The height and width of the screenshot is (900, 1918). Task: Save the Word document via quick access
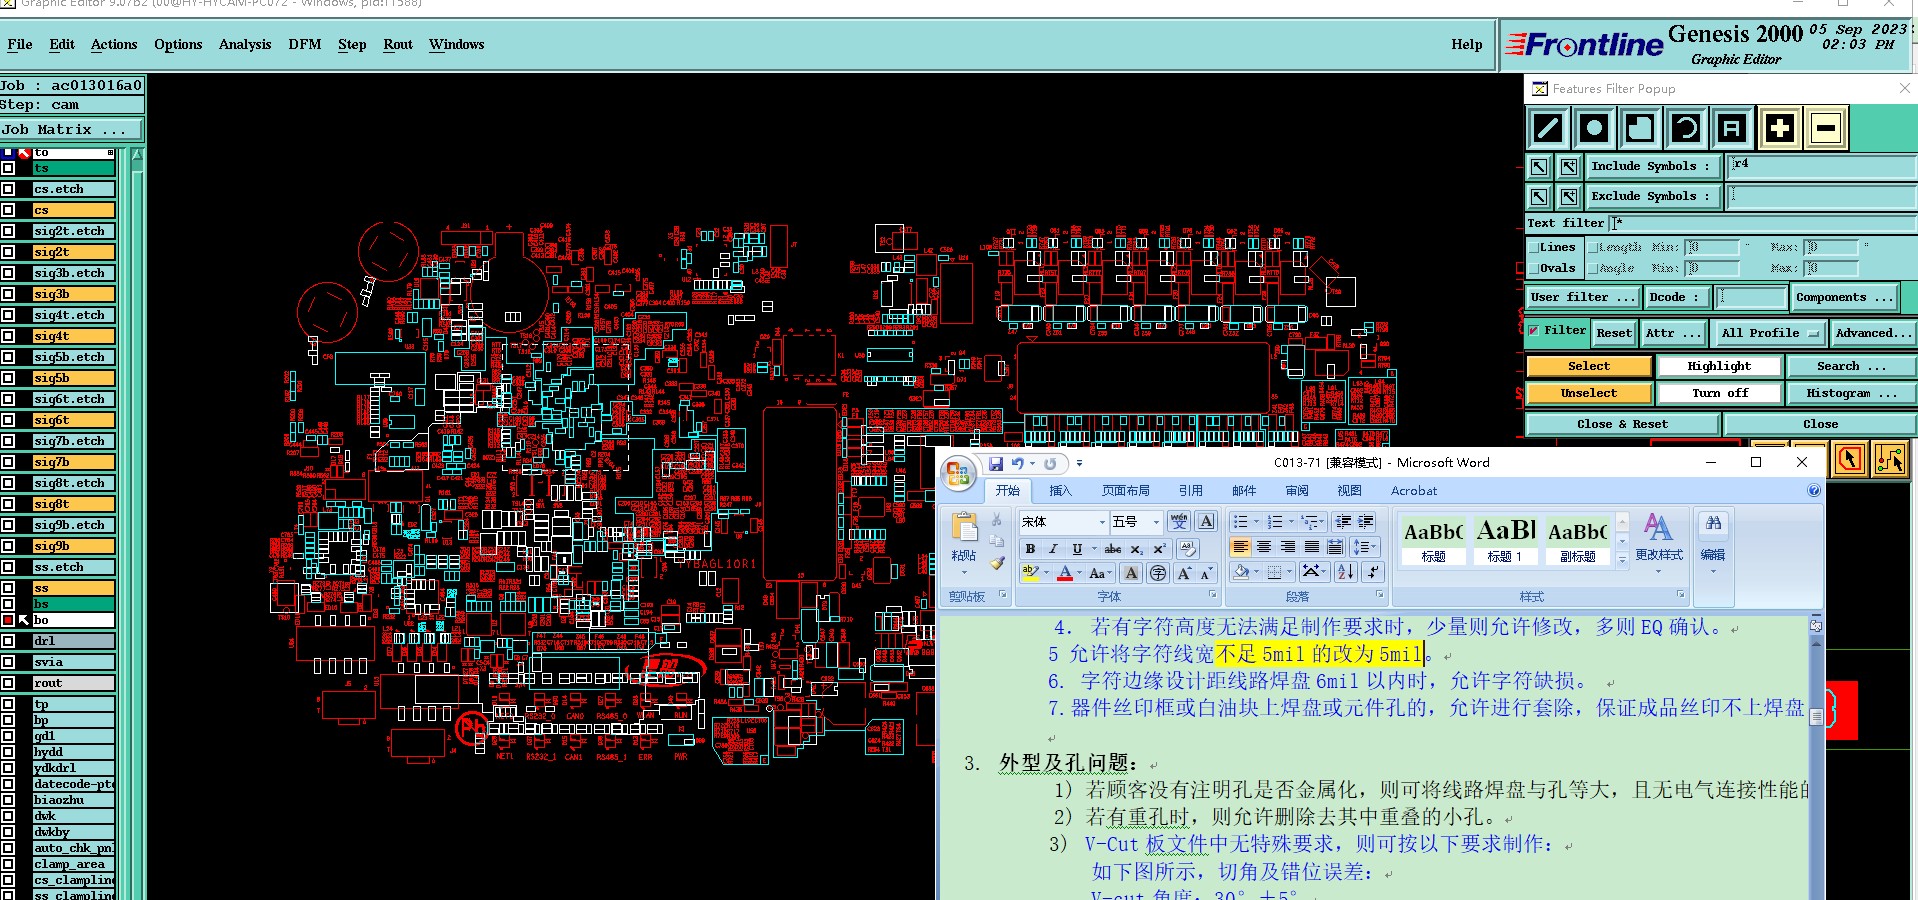pyautogui.click(x=996, y=464)
